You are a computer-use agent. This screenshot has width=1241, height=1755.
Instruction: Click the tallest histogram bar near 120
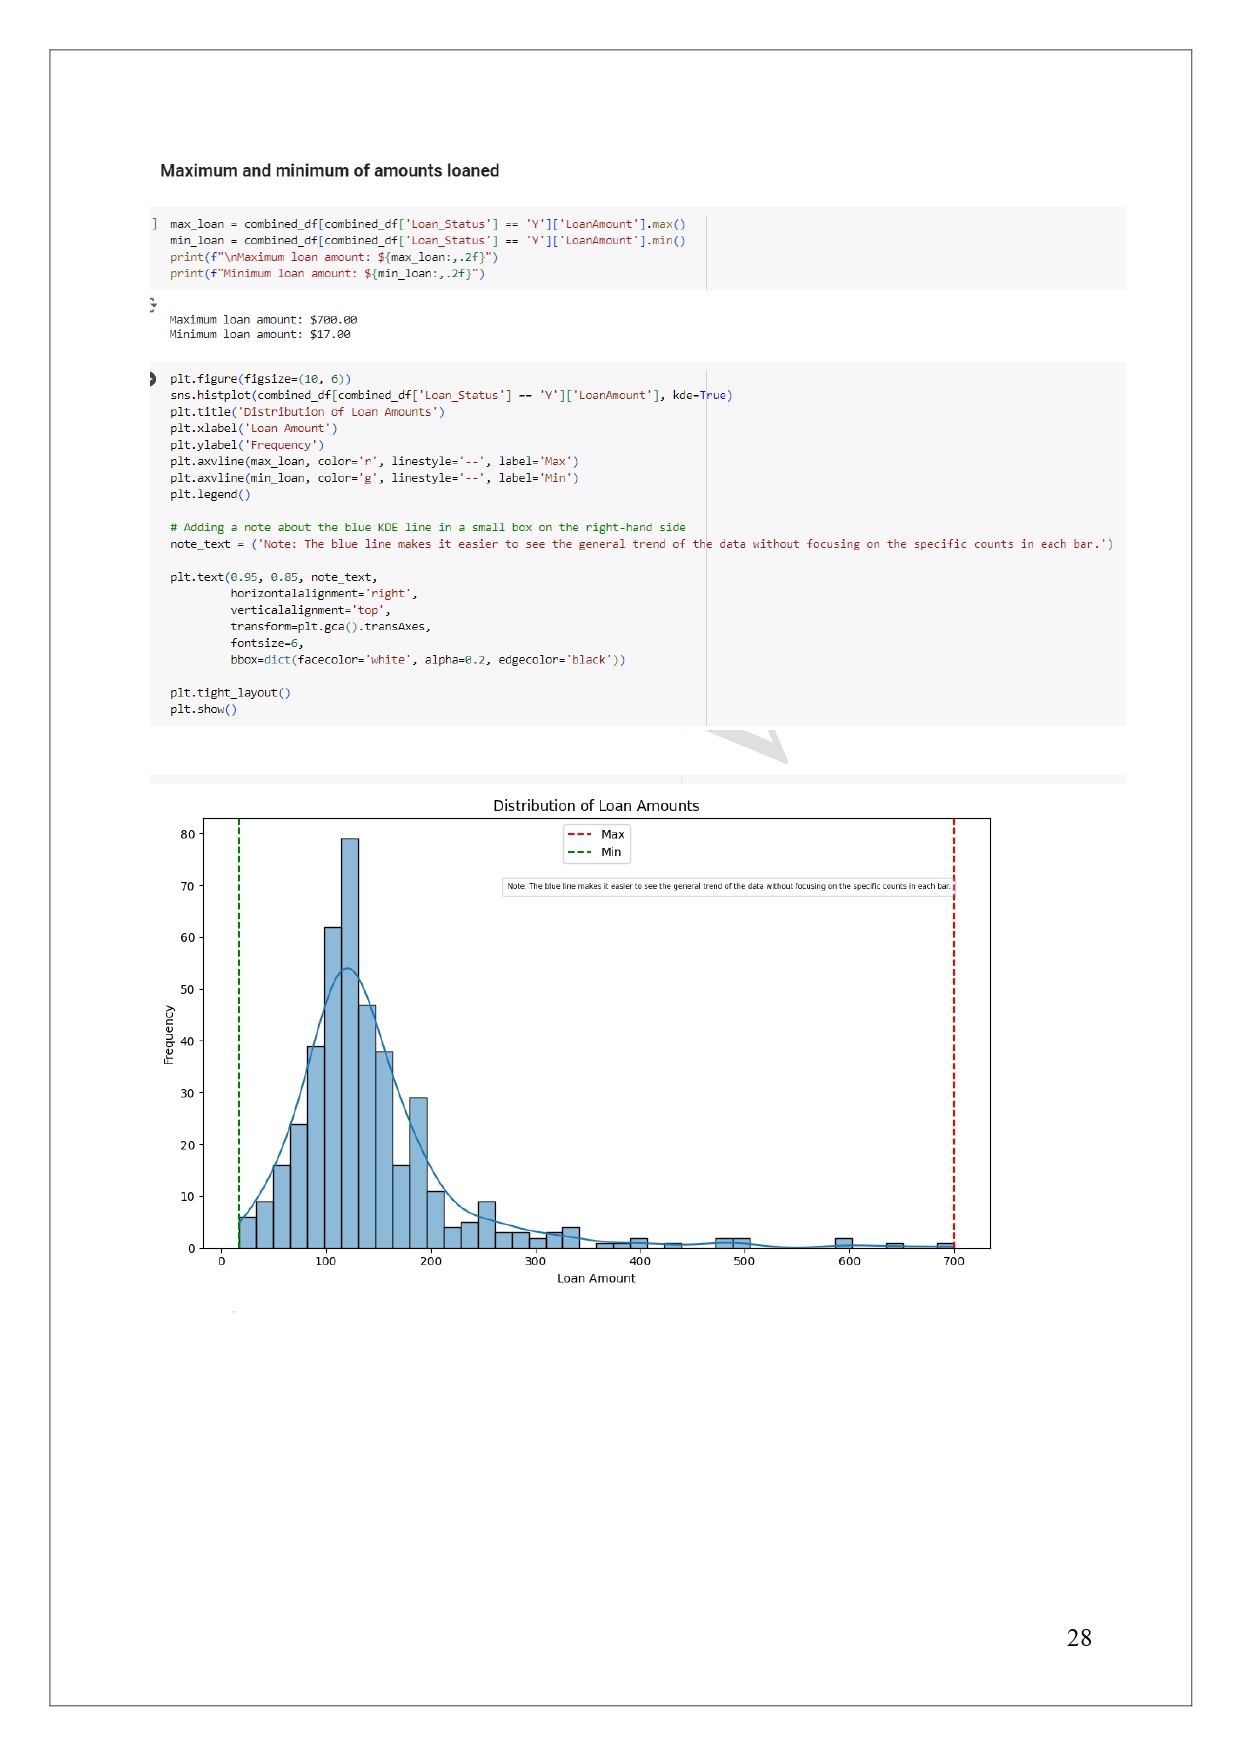coord(349,1040)
